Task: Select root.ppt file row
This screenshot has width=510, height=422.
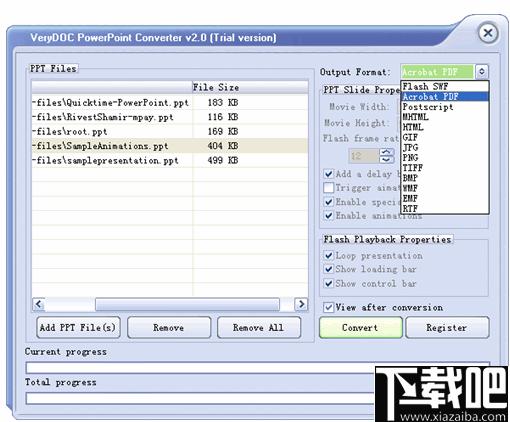Action: [170, 131]
